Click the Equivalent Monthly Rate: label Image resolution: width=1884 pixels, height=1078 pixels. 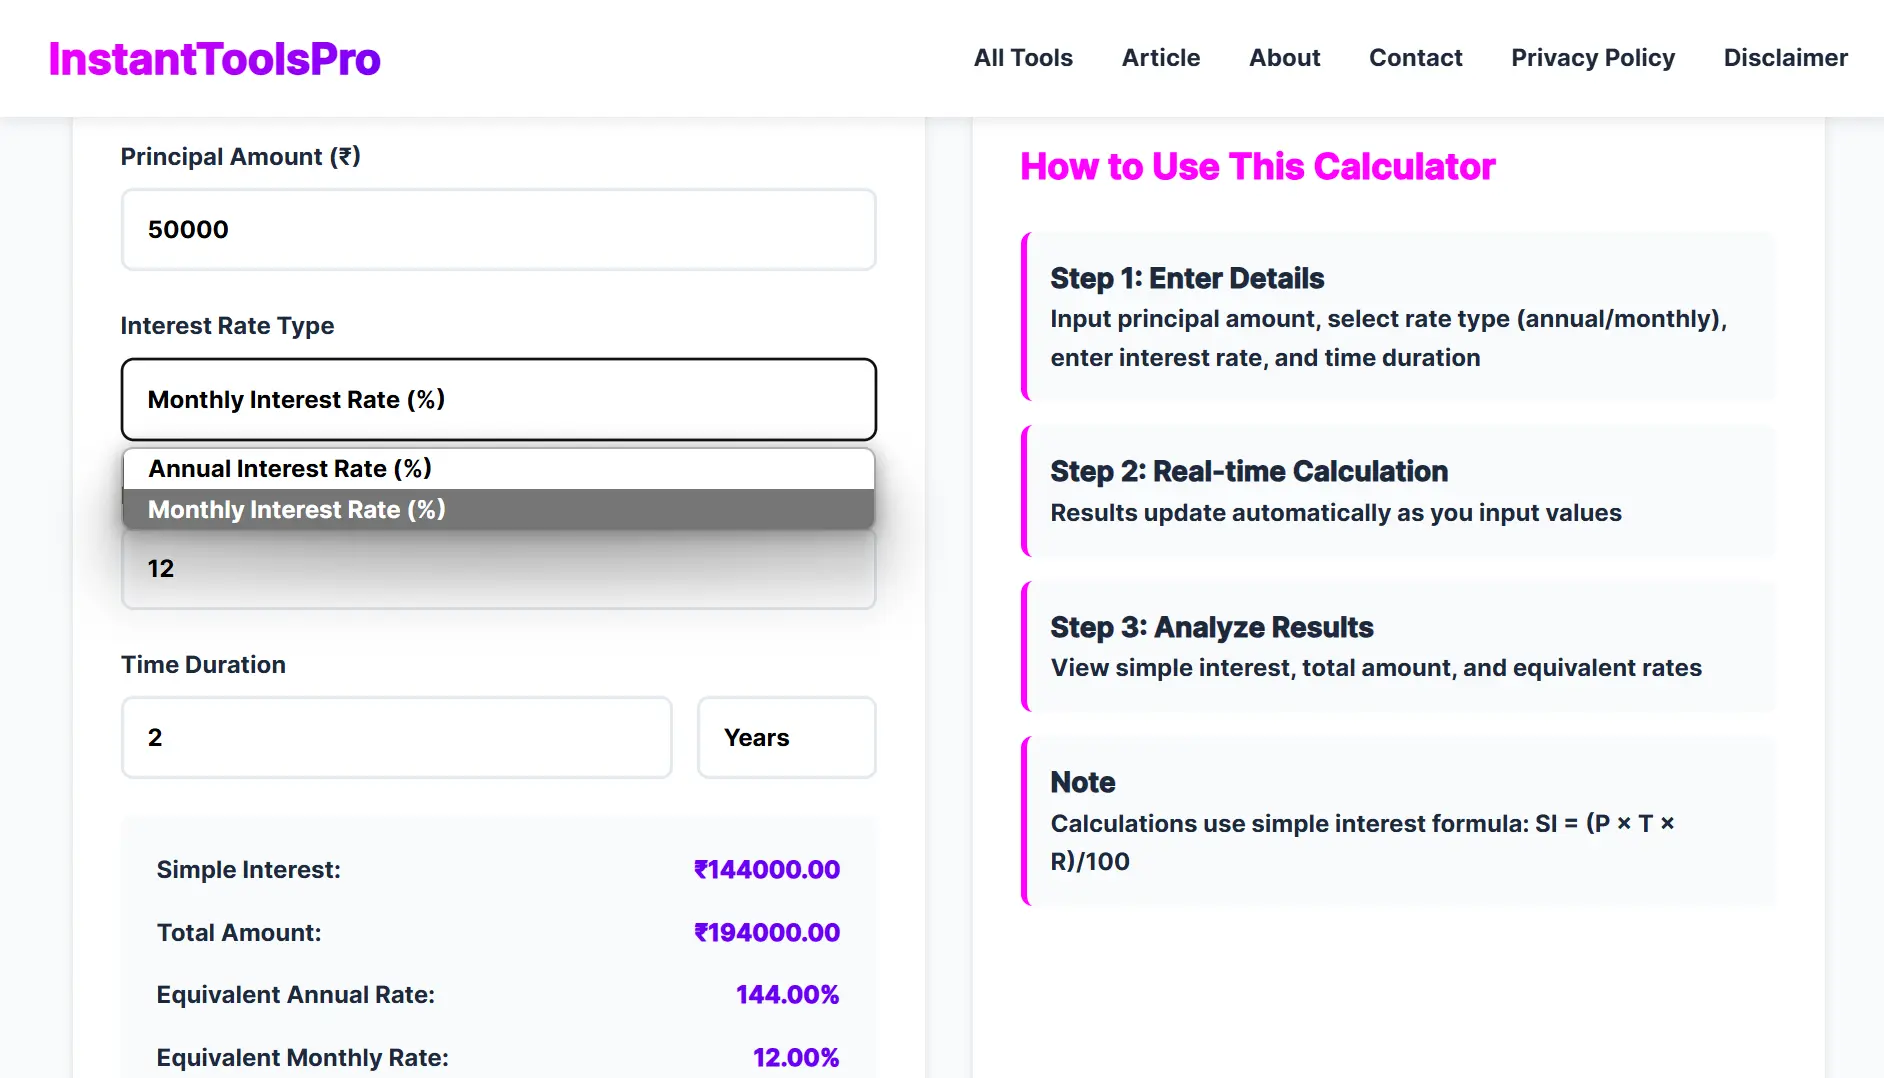coord(303,1058)
